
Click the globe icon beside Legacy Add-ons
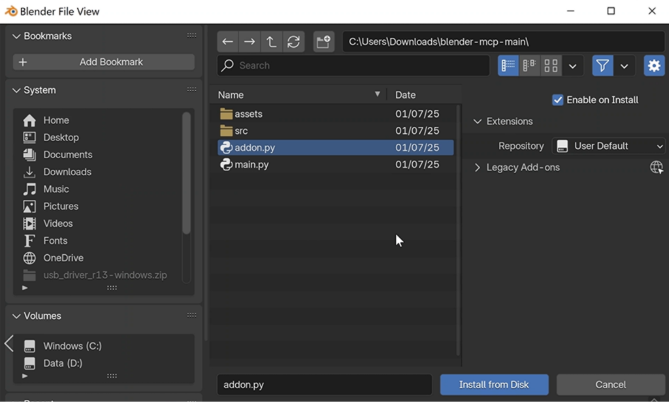656,168
